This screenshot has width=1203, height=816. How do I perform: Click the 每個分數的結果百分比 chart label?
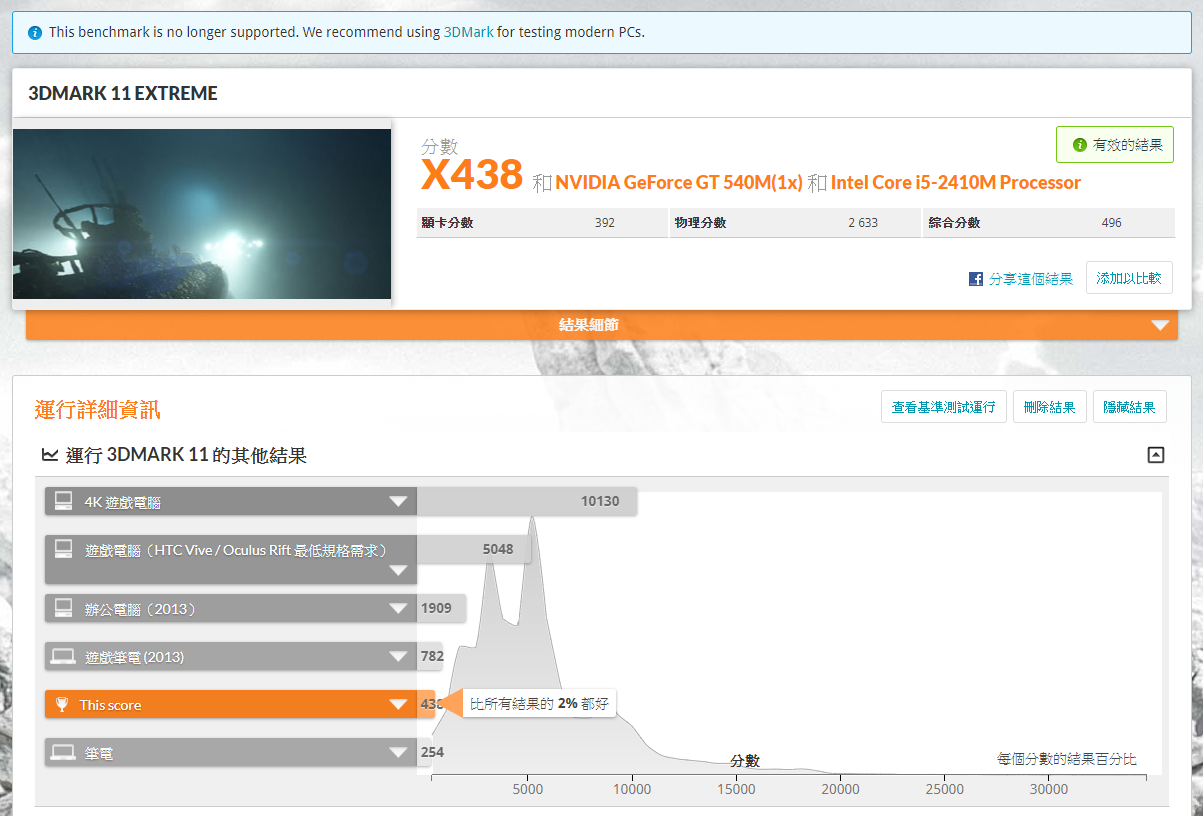1066,759
